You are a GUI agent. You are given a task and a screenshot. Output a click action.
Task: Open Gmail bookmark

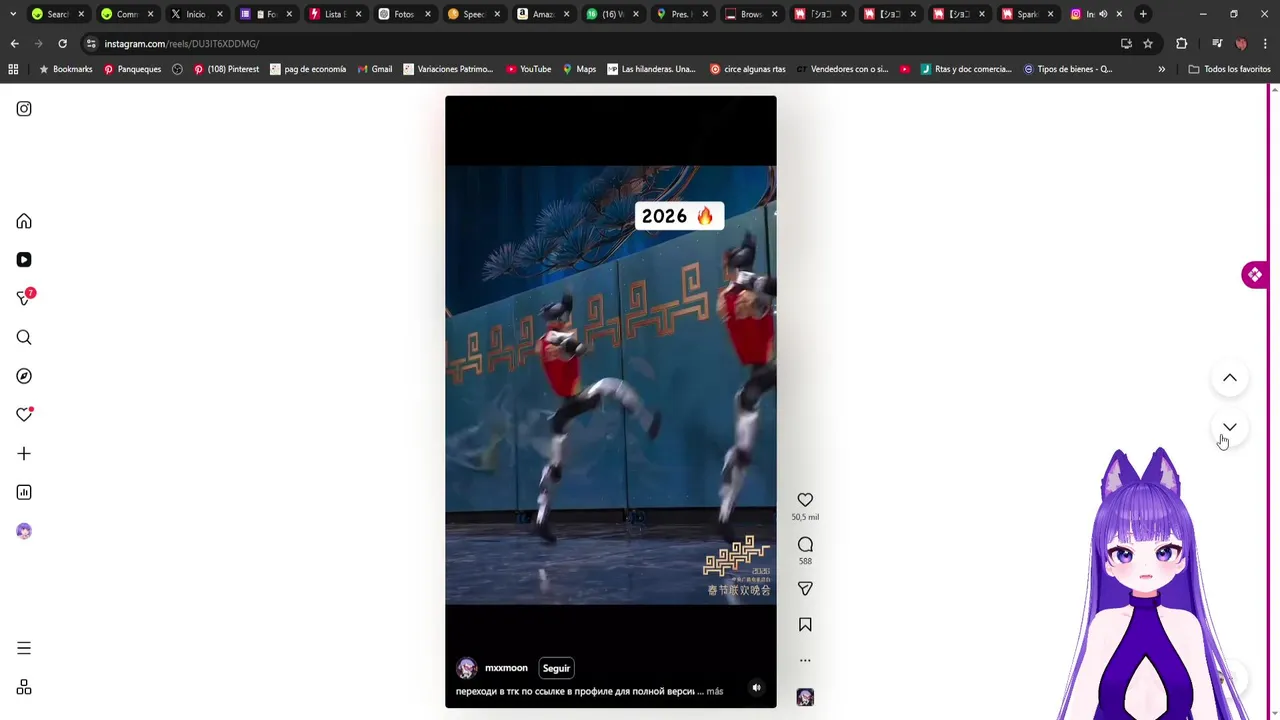tap(374, 69)
